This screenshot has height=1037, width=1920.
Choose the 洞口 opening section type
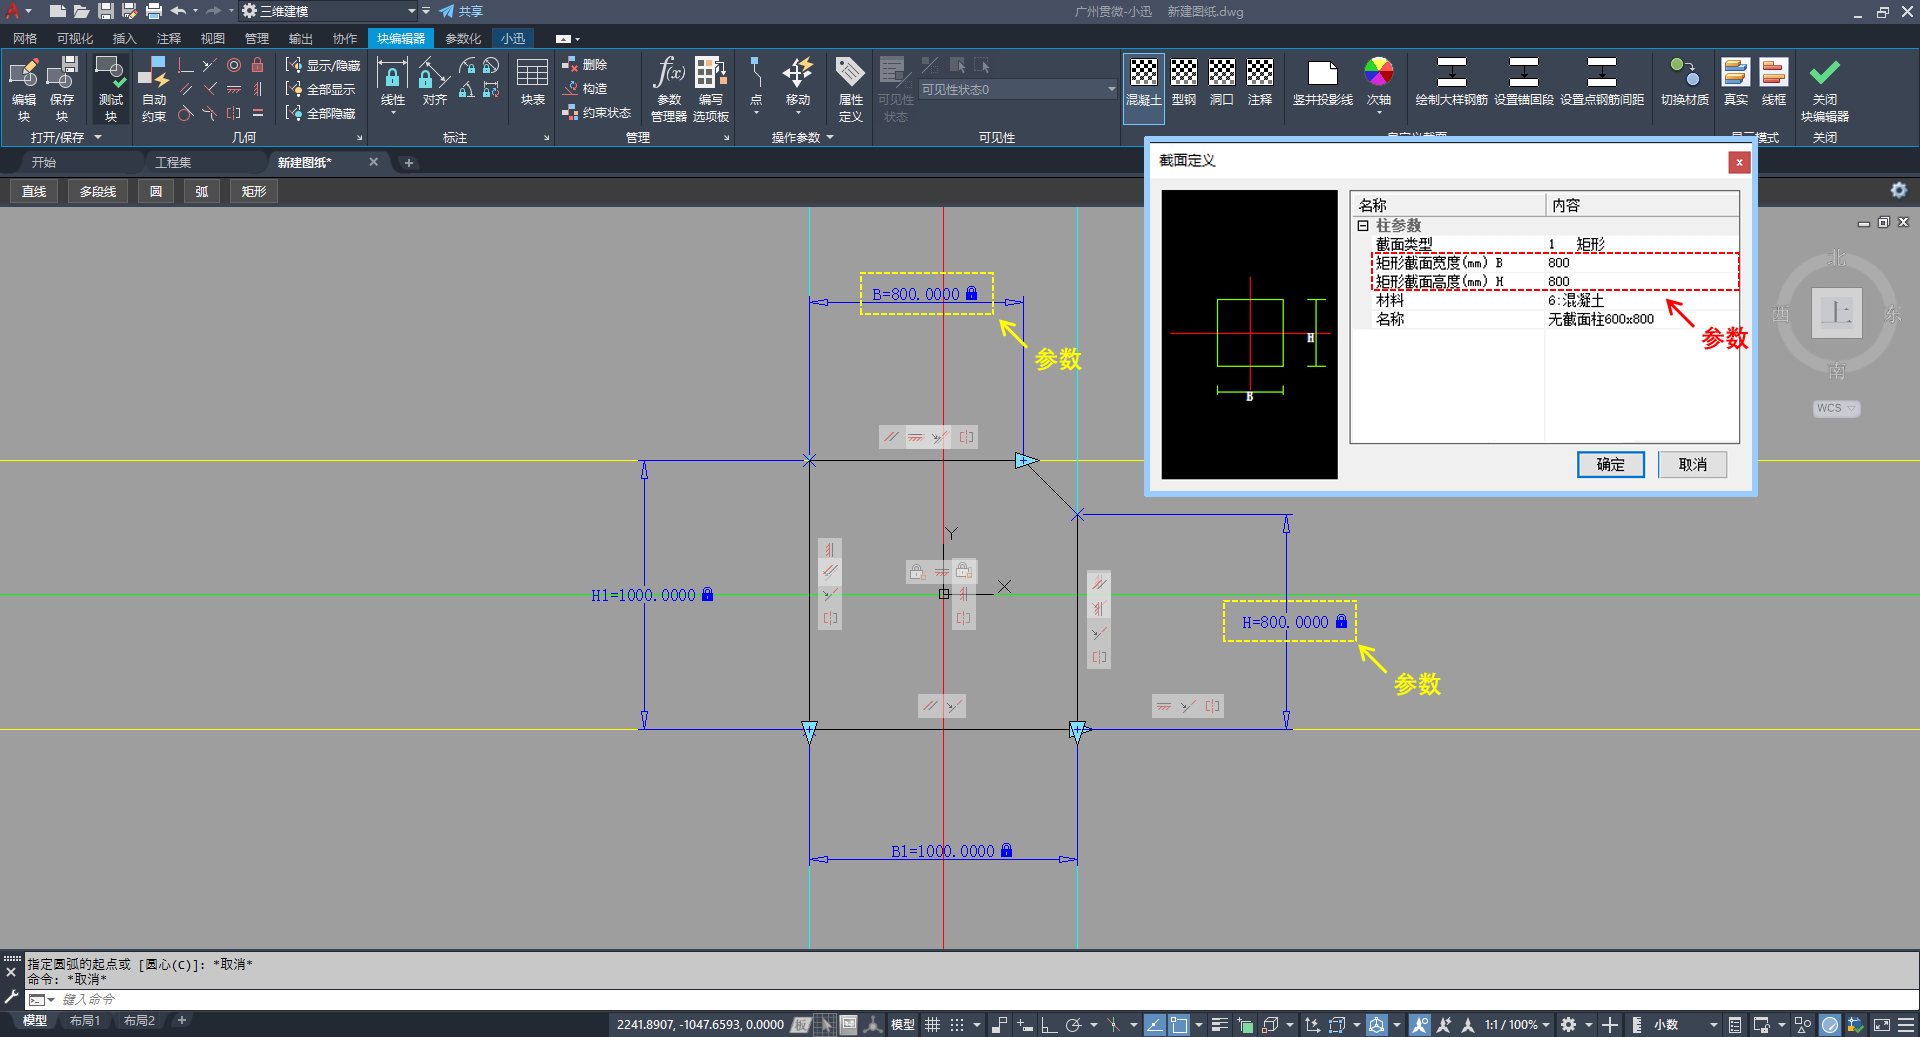1222,82
